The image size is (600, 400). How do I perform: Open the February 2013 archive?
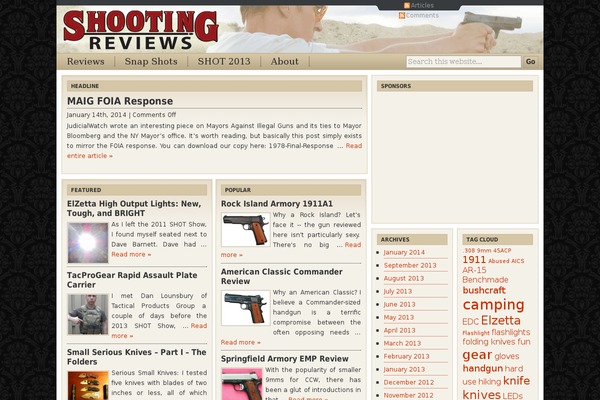406,356
